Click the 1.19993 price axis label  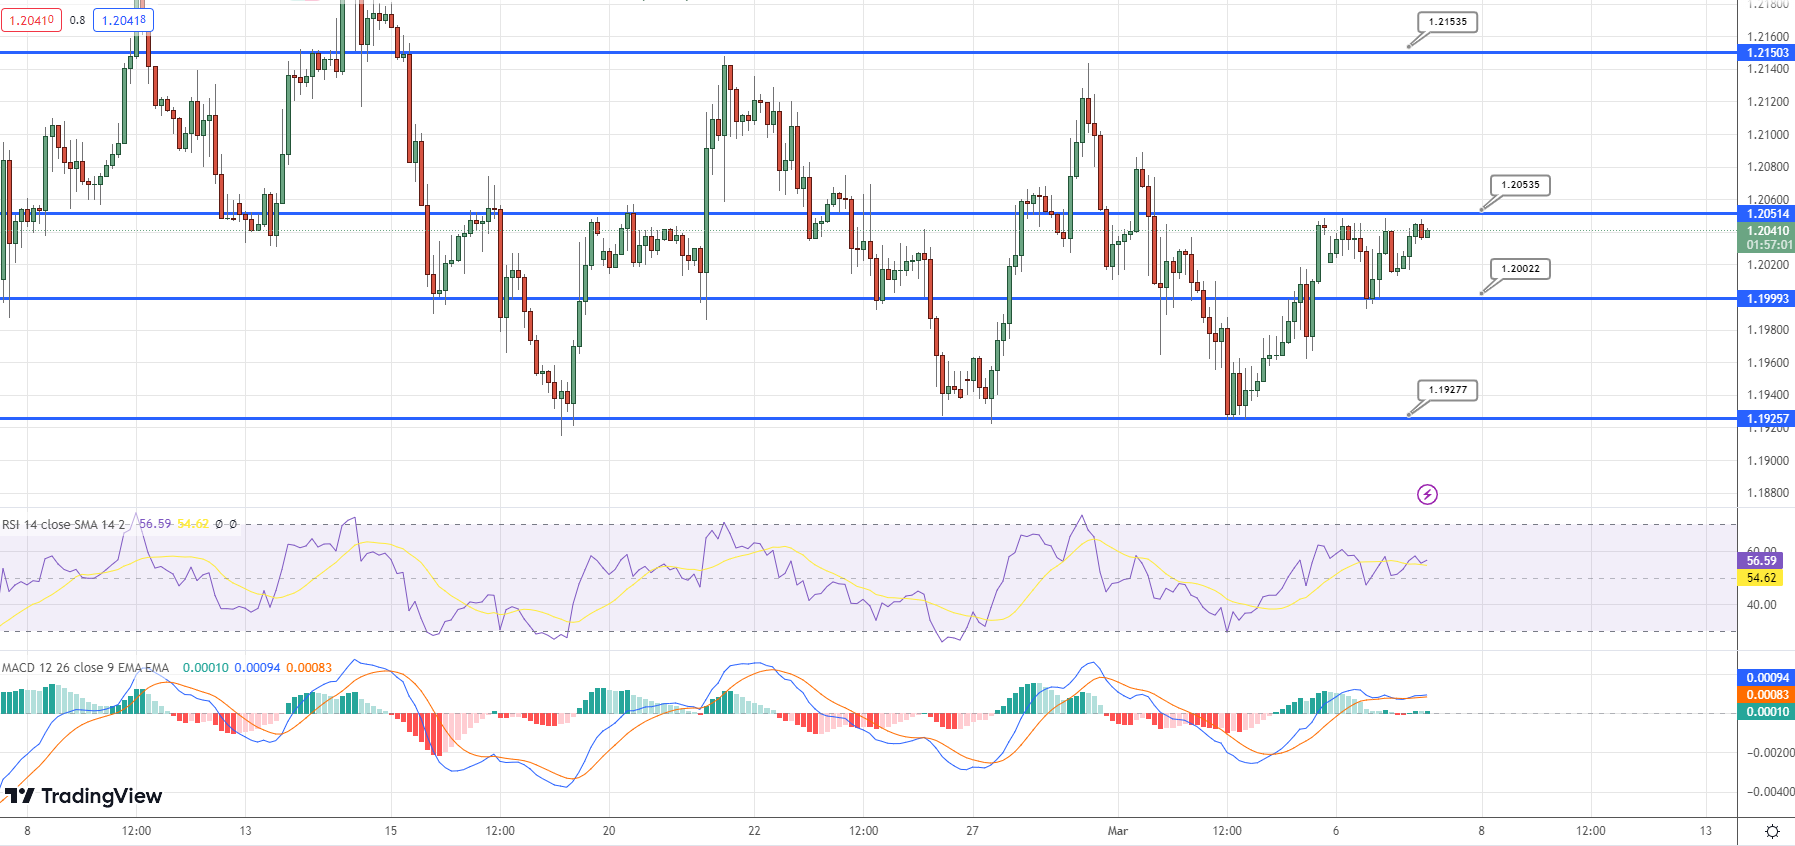(x=1767, y=299)
